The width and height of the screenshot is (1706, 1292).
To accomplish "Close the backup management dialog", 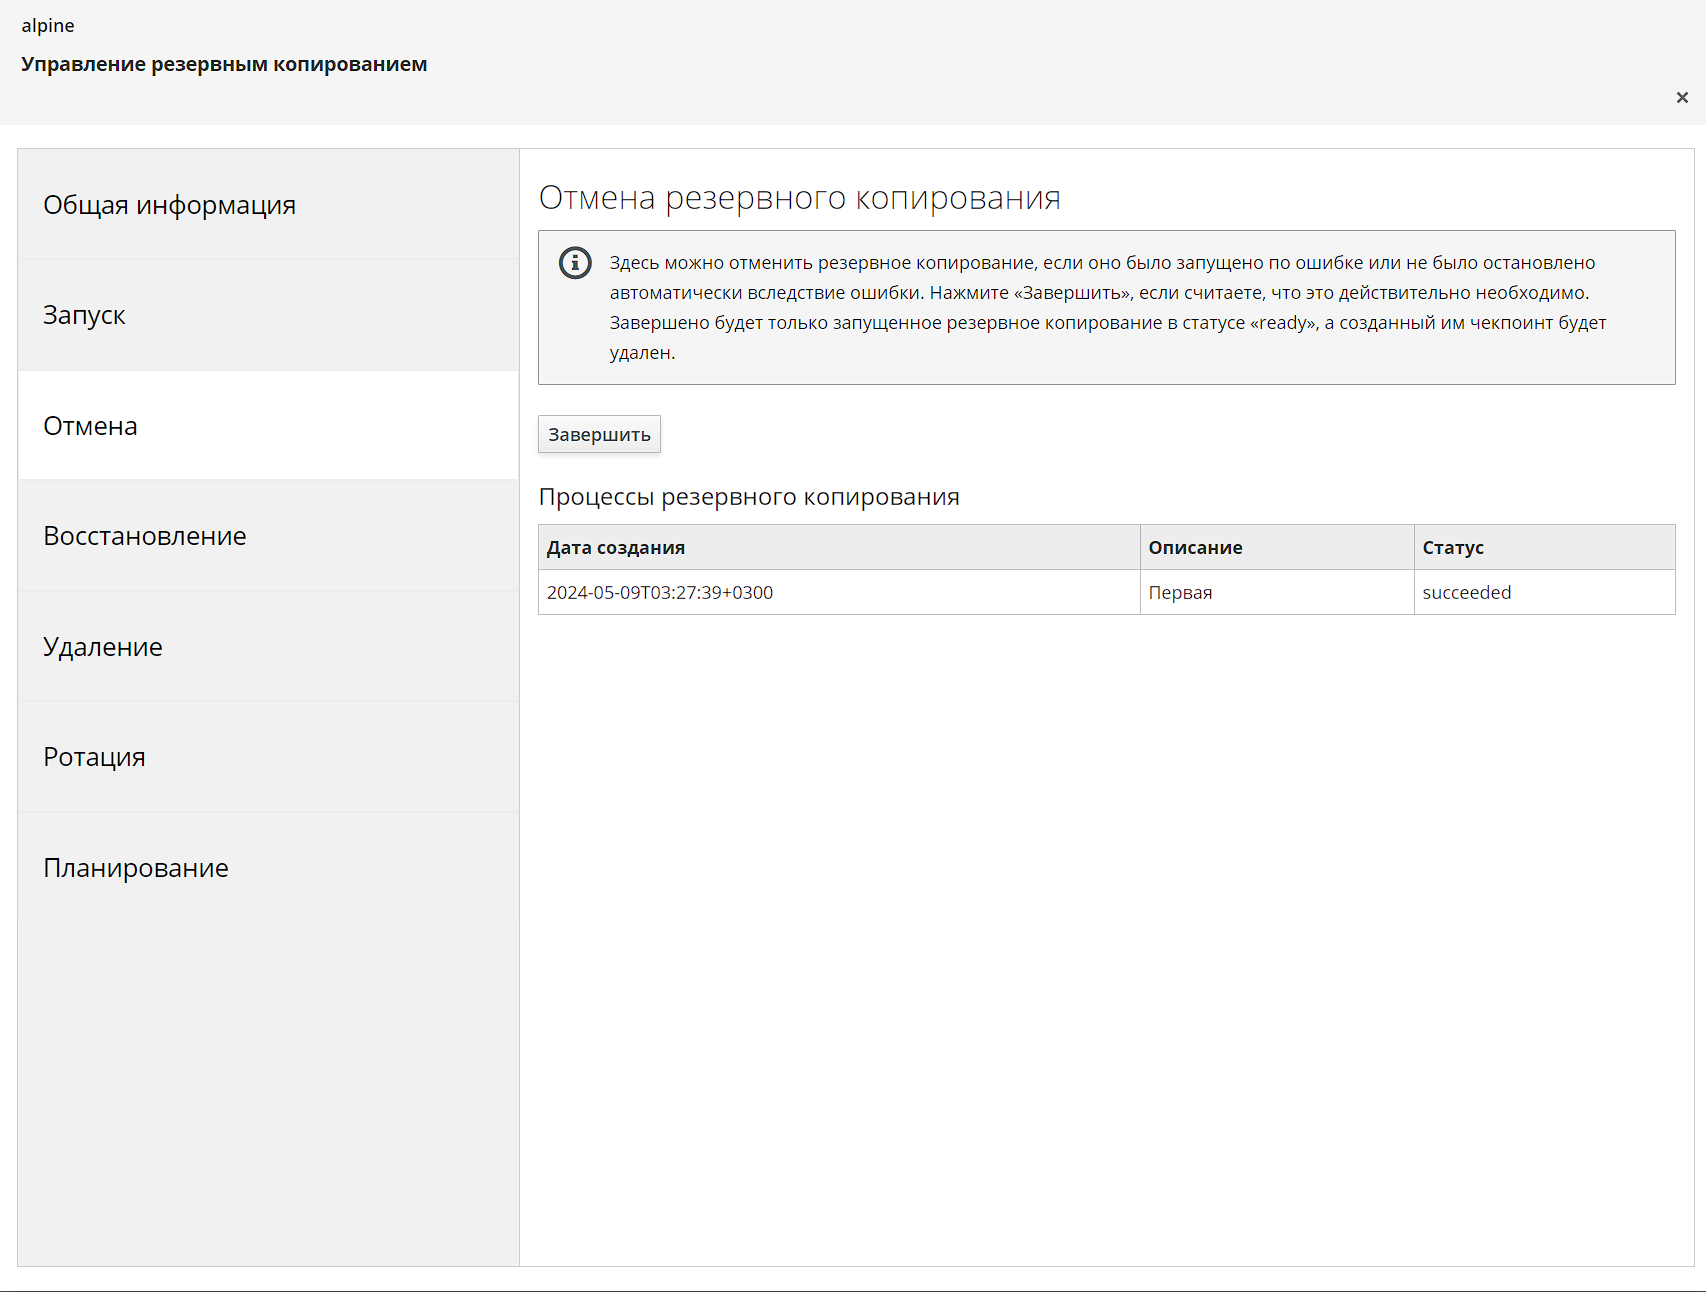I will click(x=1682, y=97).
